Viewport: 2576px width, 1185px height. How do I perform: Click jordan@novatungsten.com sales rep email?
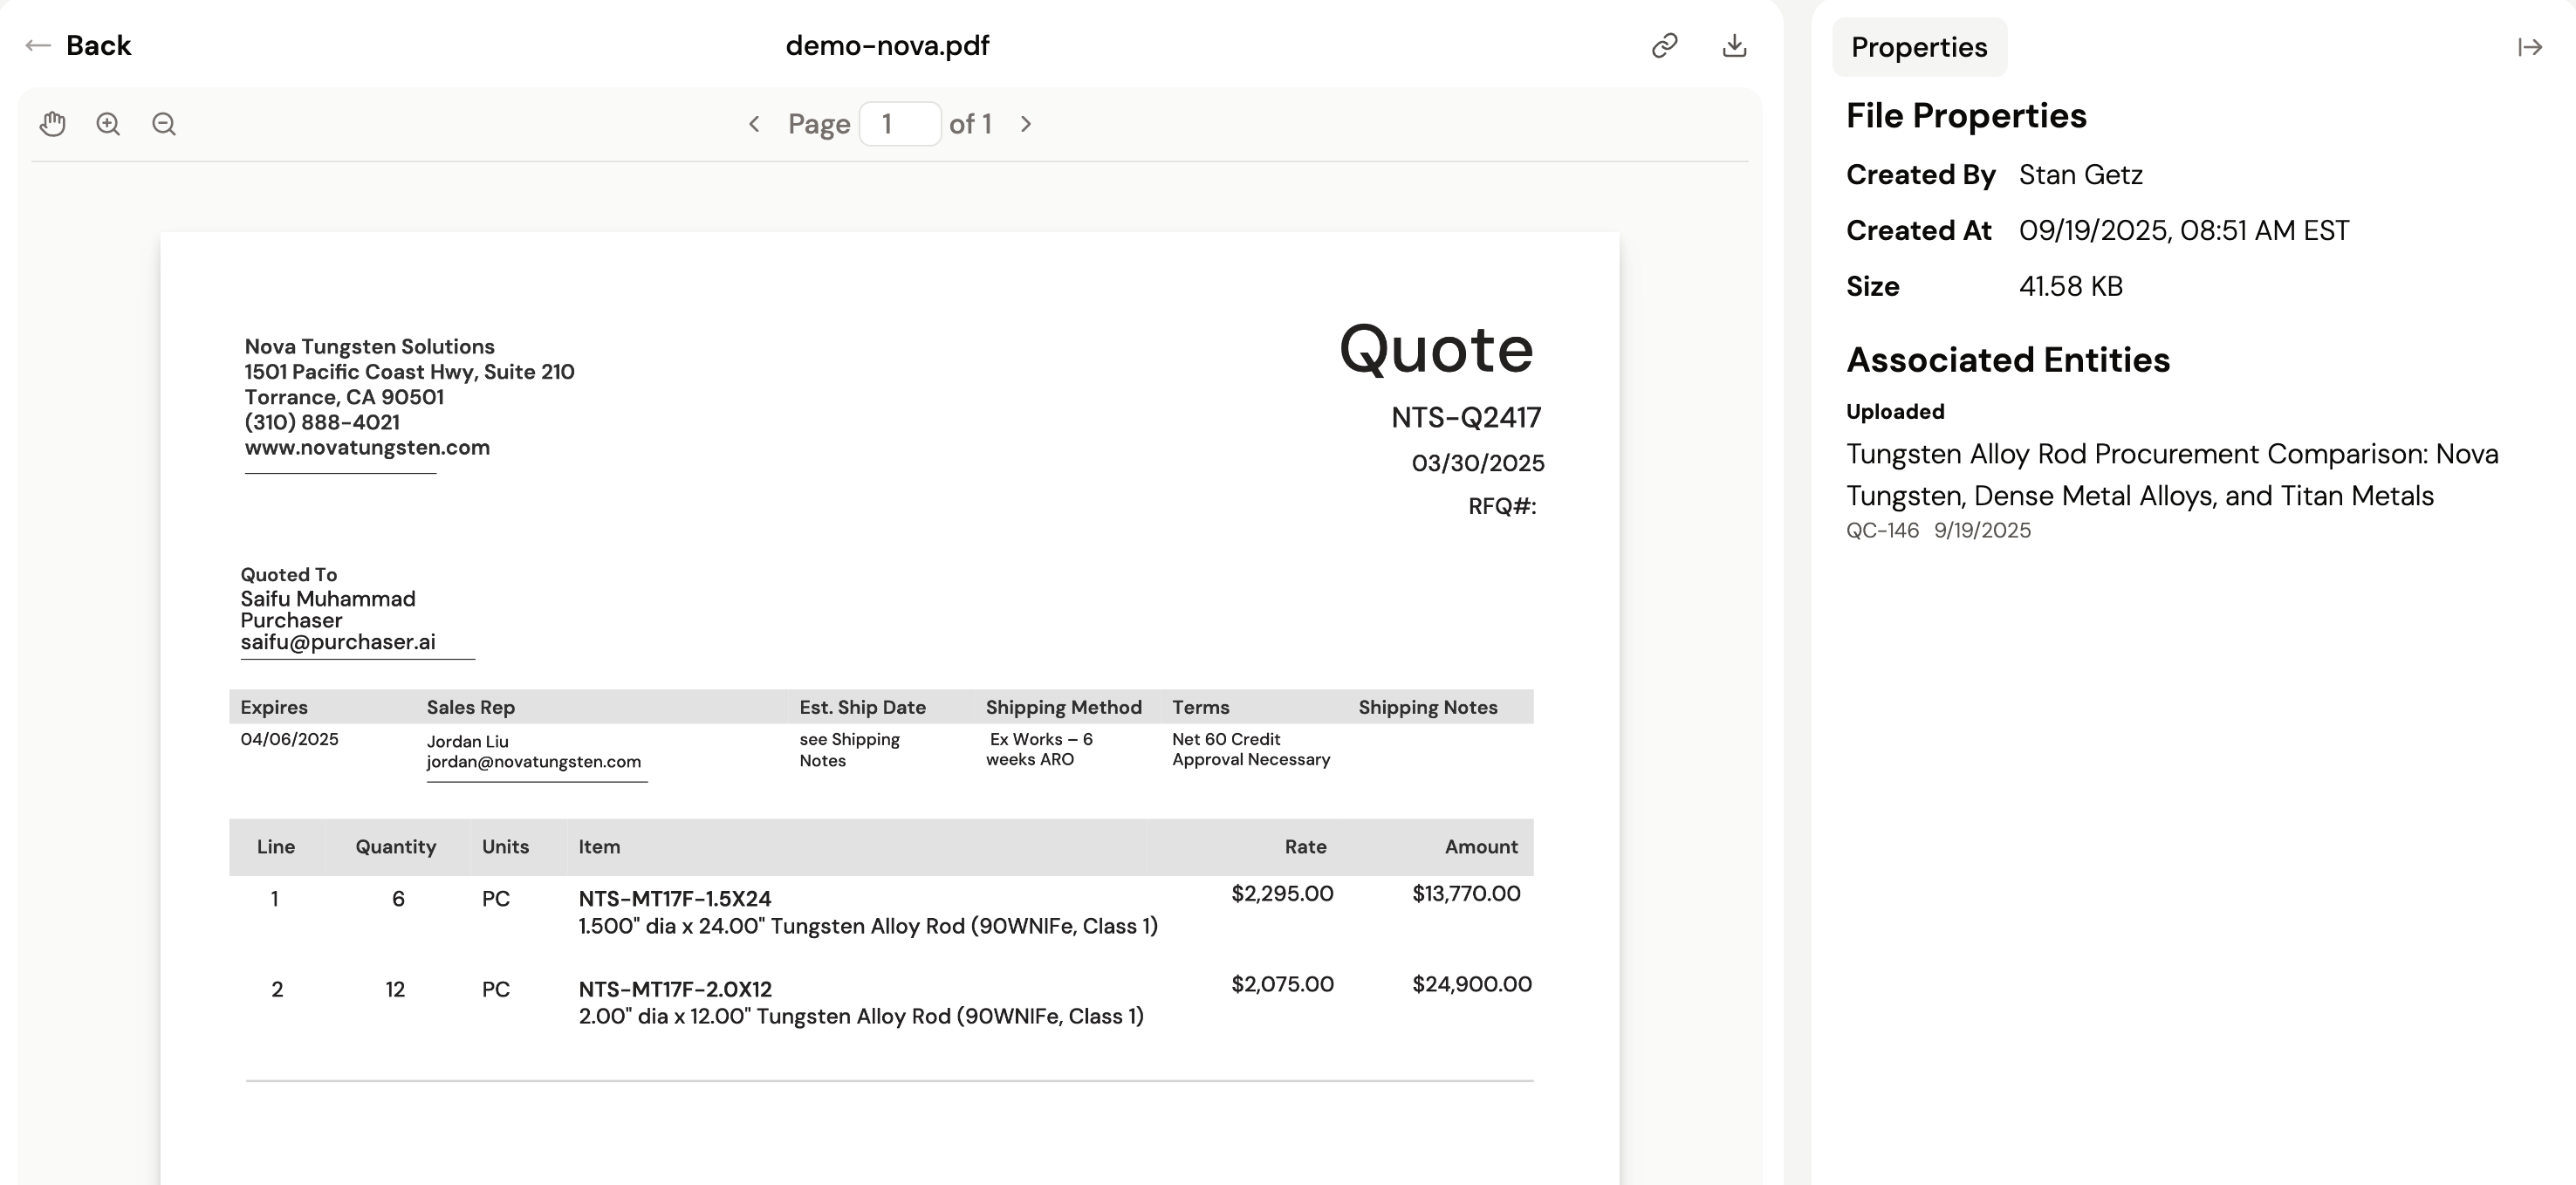click(533, 762)
